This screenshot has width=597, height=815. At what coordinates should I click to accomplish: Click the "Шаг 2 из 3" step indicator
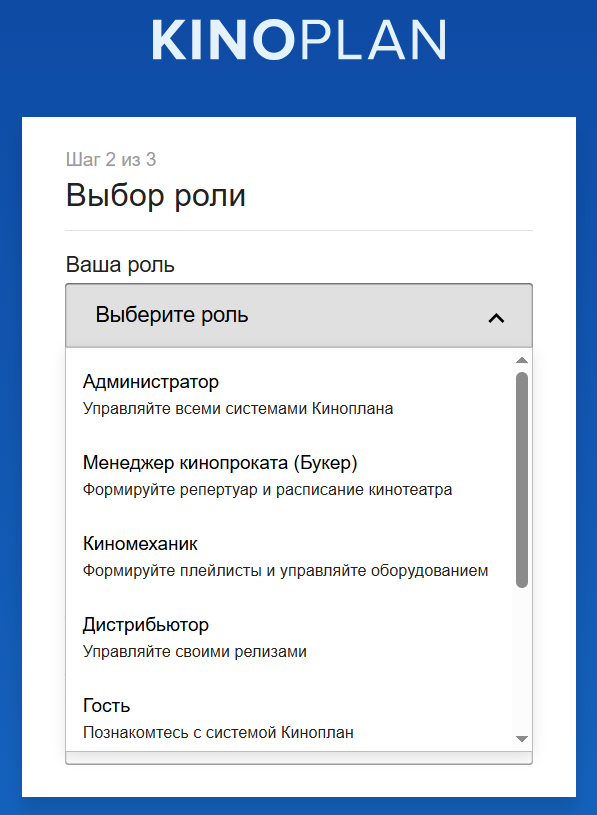pyautogui.click(x=111, y=159)
